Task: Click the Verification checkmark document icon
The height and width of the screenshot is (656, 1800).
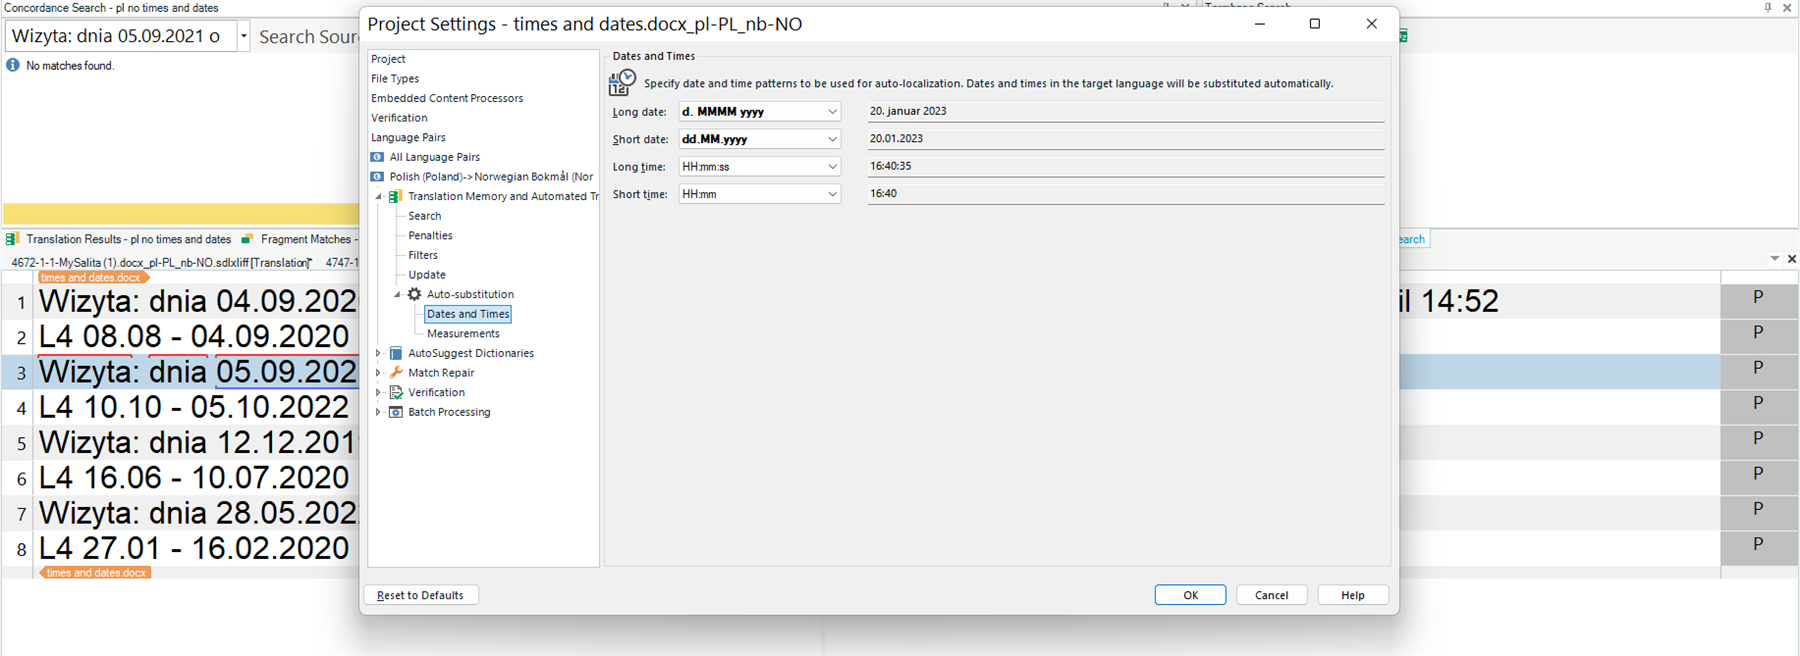Action: 395,392
